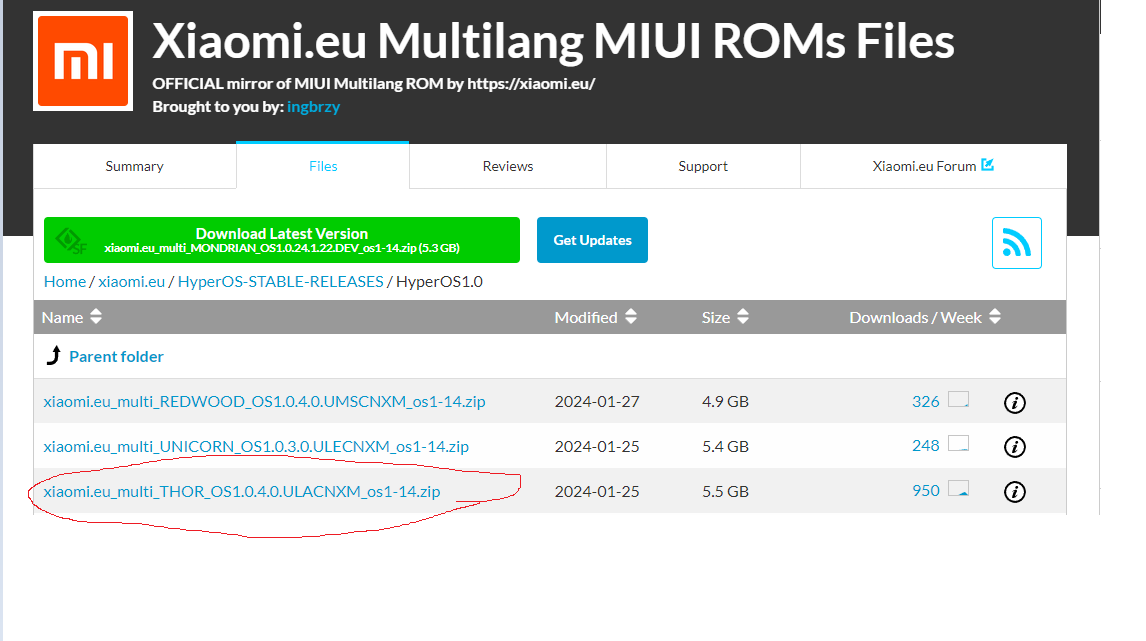
Task: Open the Xiaomi.eu Forum tab
Action: click(933, 167)
